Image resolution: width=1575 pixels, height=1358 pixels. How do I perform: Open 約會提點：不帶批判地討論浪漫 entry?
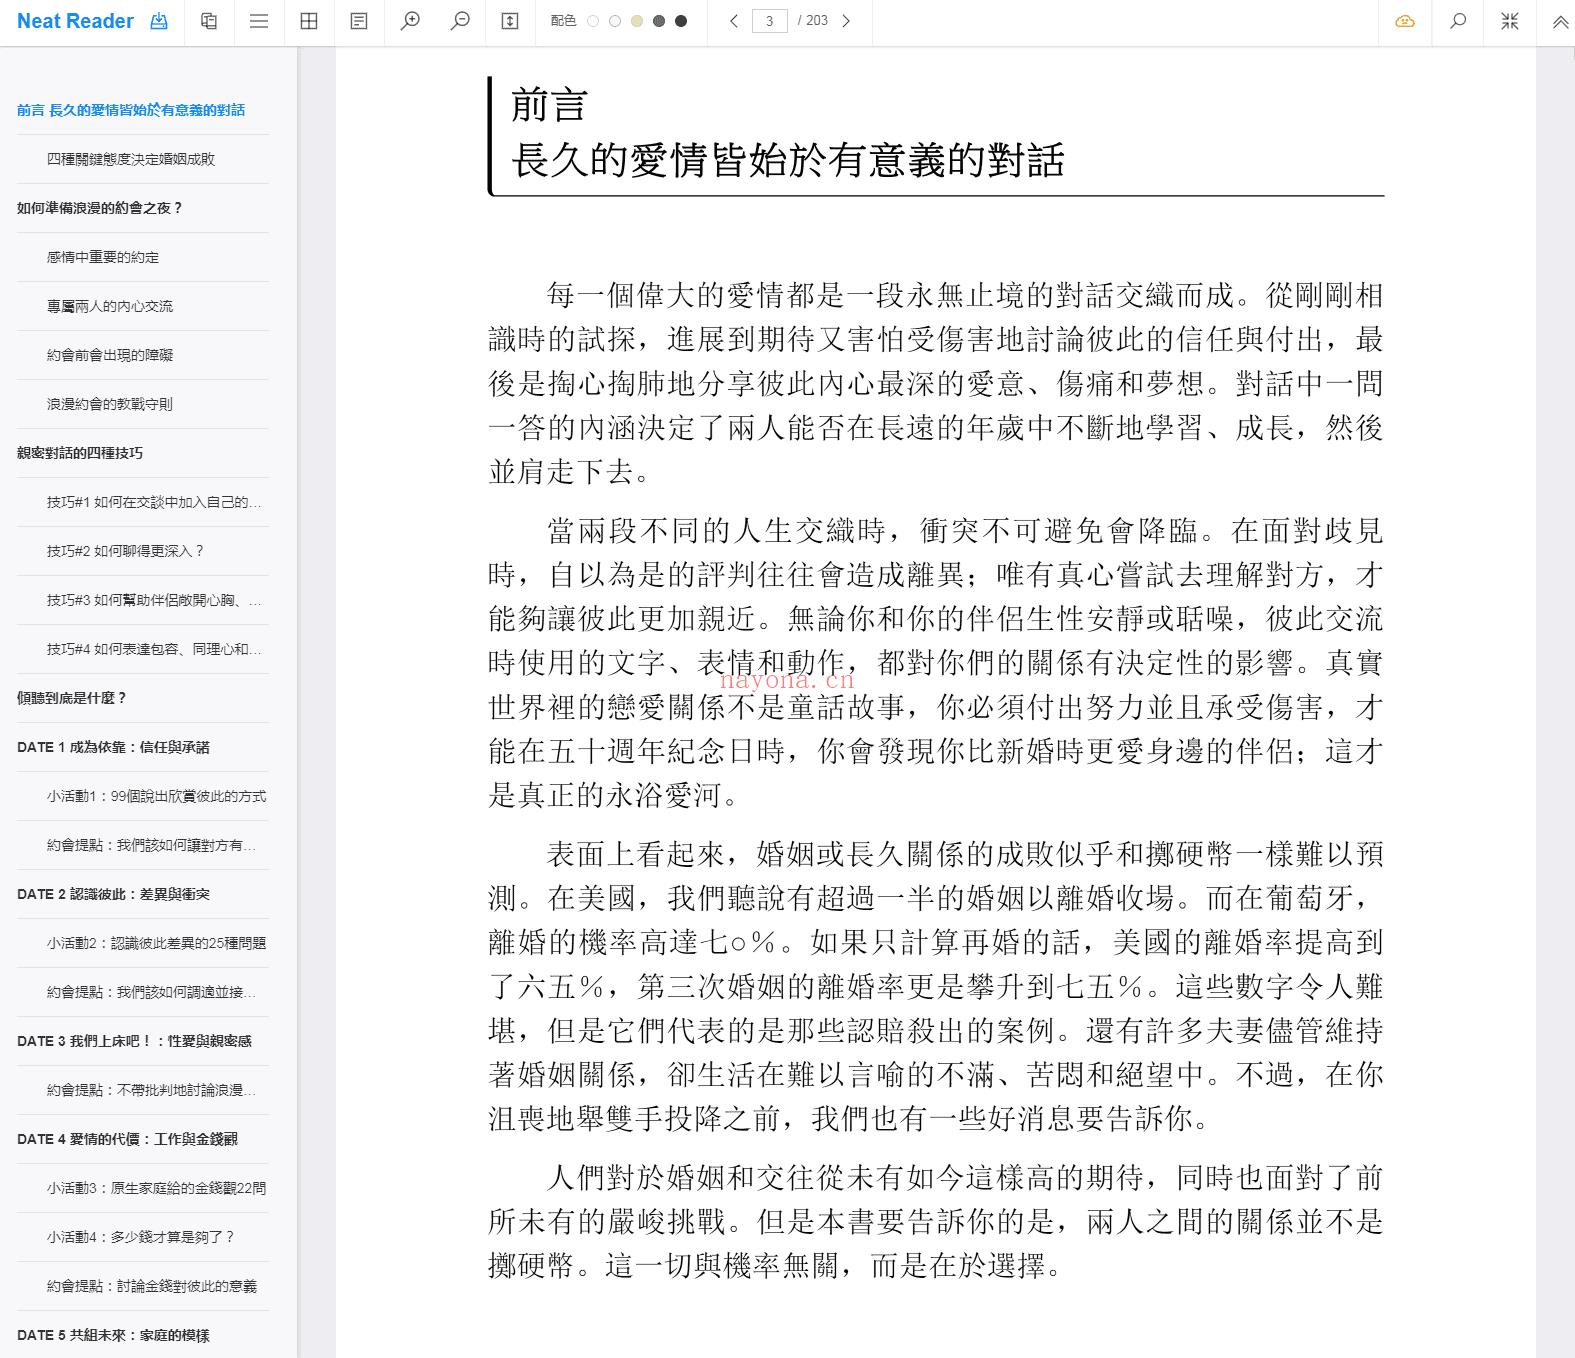click(x=151, y=1090)
